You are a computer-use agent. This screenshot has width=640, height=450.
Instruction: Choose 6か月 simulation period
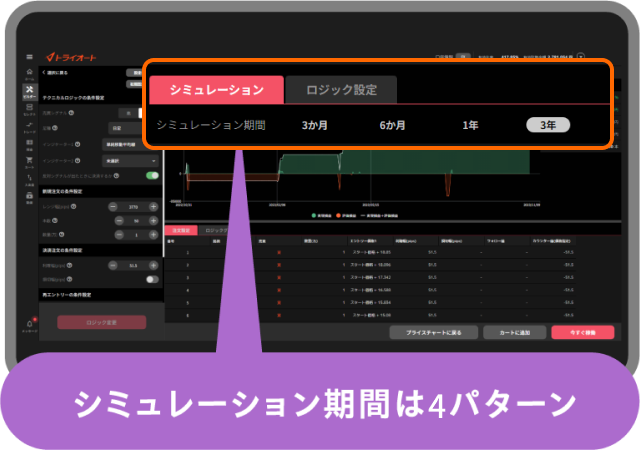click(x=392, y=125)
